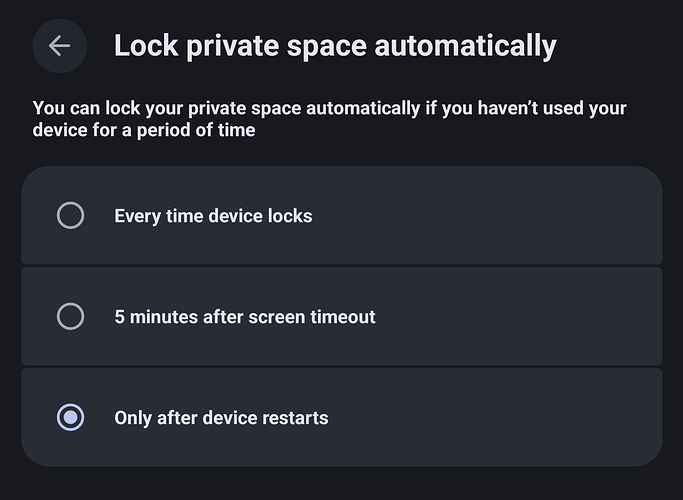Select the "Every time device locks" radio button
This screenshot has height=500, width=683.
(x=70, y=215)
